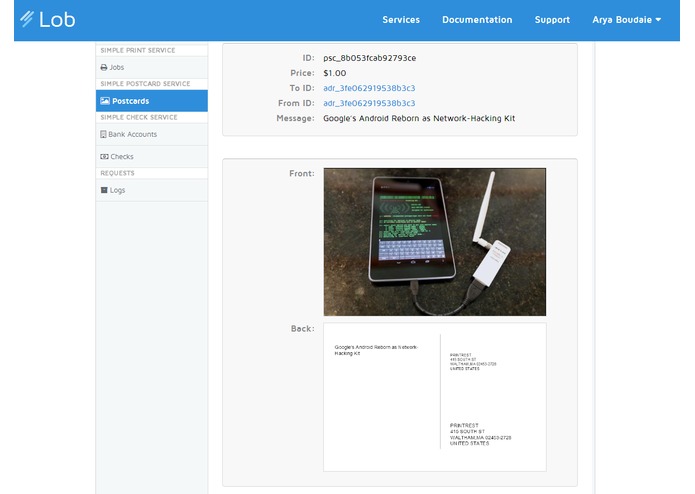
Task: Go to Documentation in top navigation
Action: pos(477,20)
